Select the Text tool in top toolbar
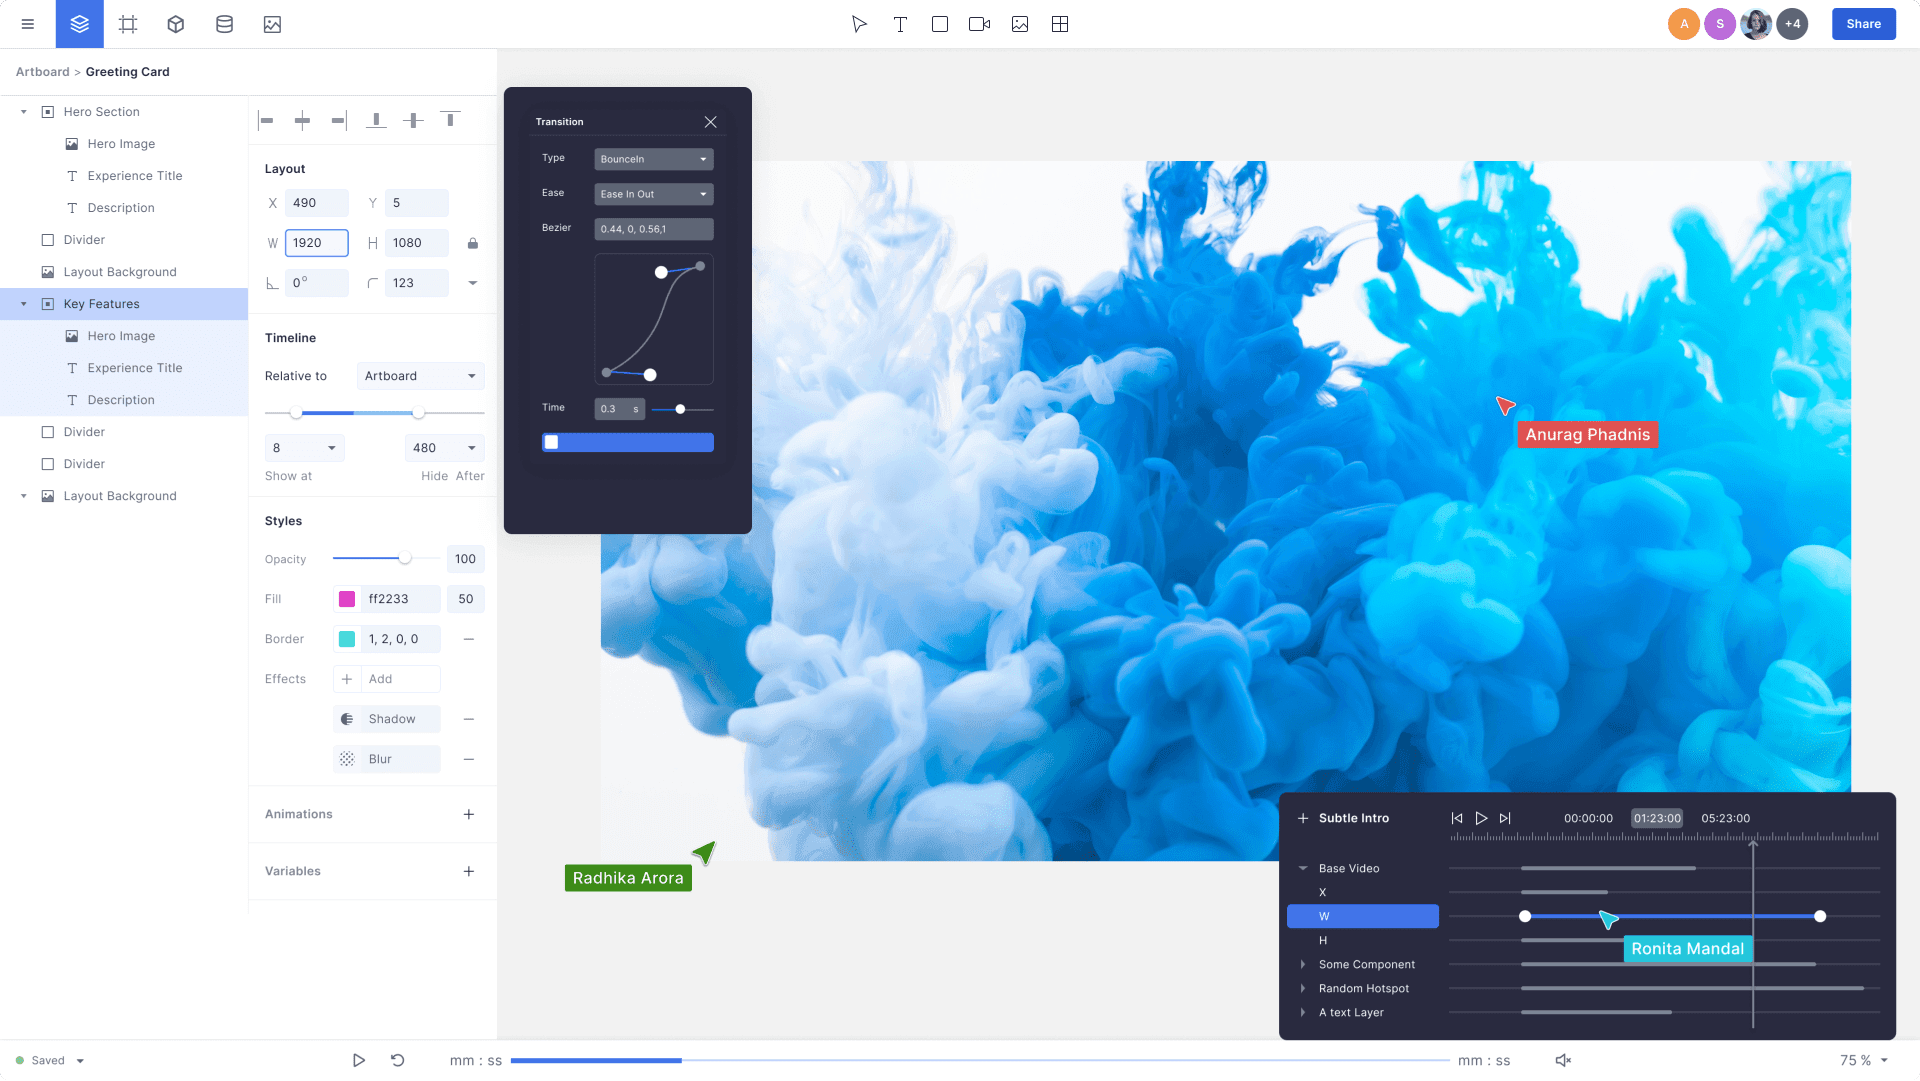Screen dimensions: 1920x1081 click(900, 24)
